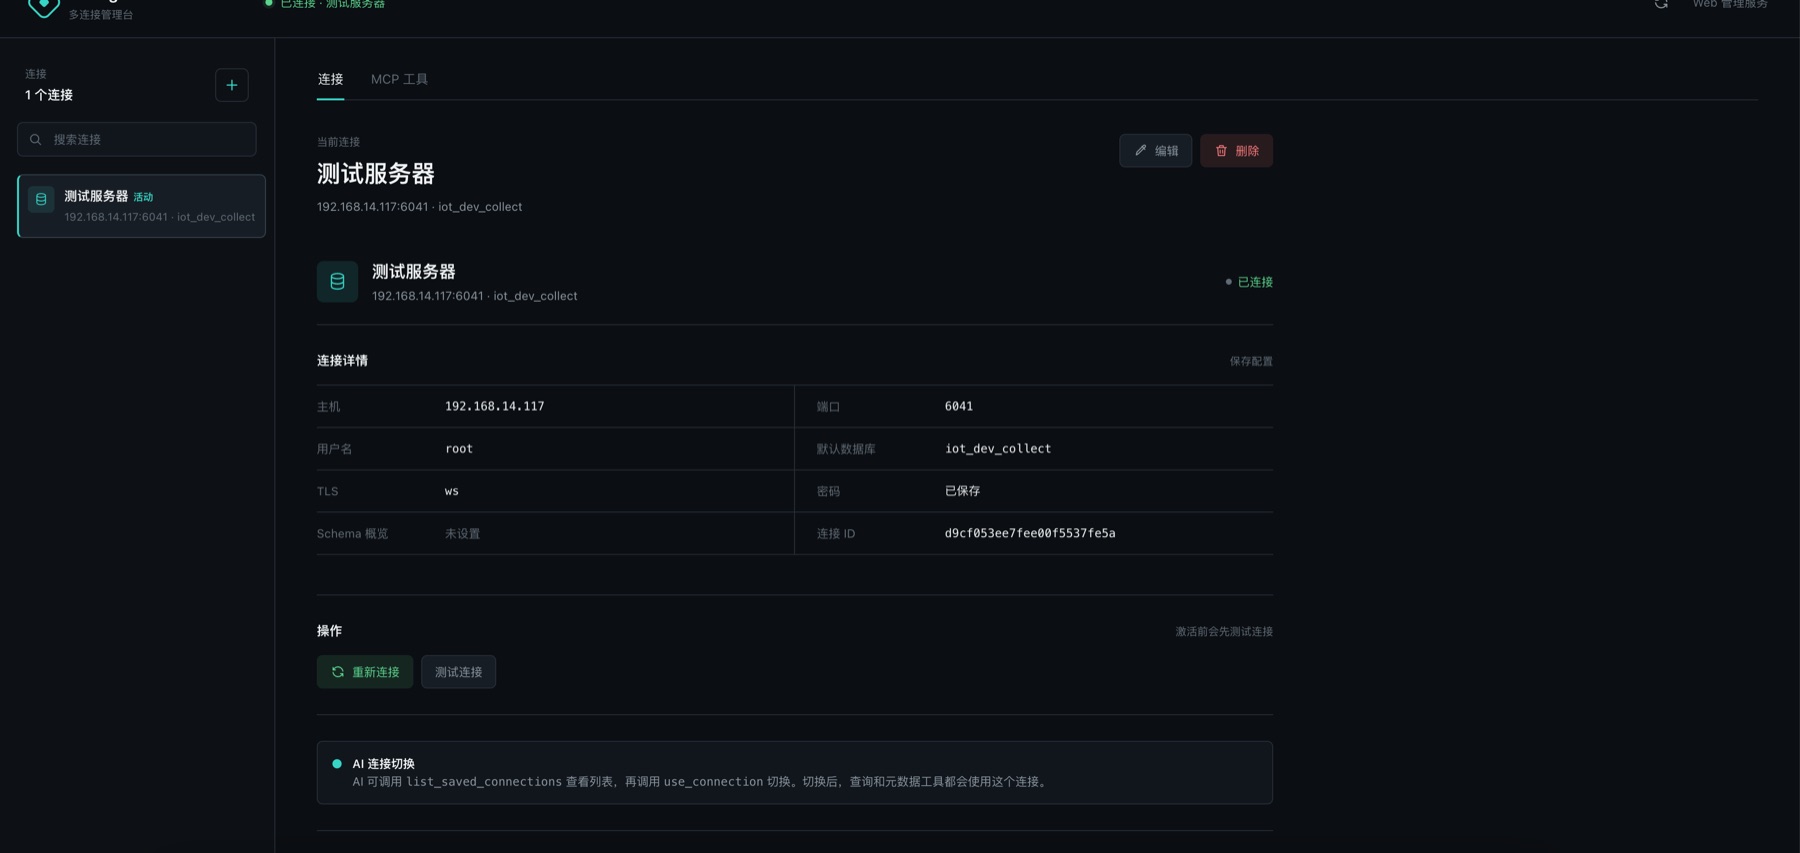Click the AI 连接切换 info heading

(383, 763)
